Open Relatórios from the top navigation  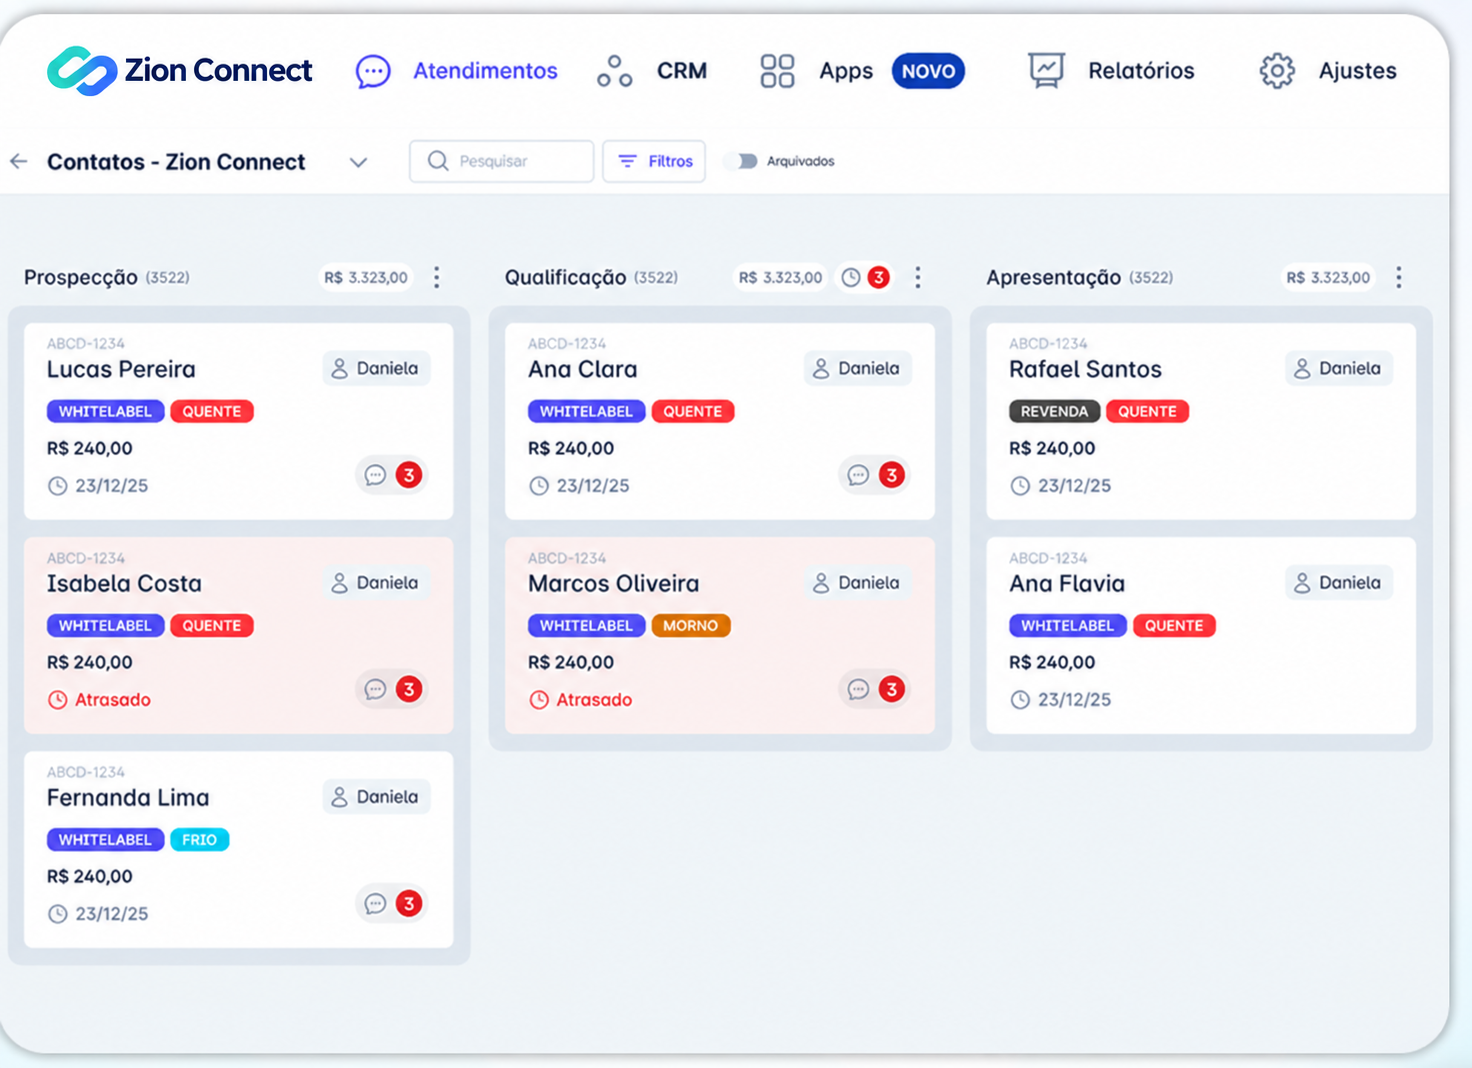pyautogui.click(x=1111, y=71)
